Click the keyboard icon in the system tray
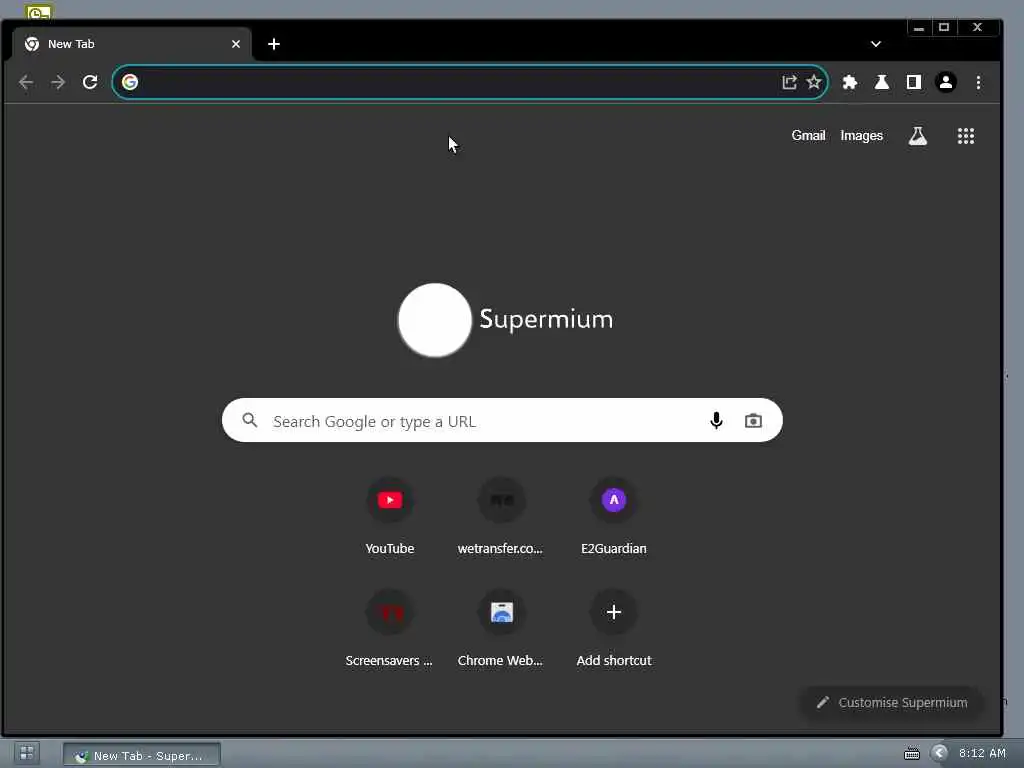Screen dimensions: 1024x768 (912, 754)
